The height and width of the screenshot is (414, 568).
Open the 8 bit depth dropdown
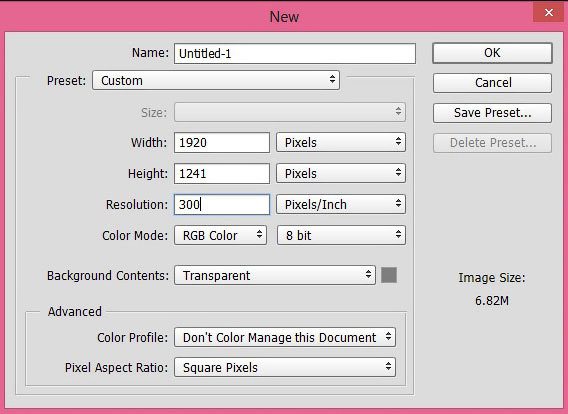click(x=341, y=235)
